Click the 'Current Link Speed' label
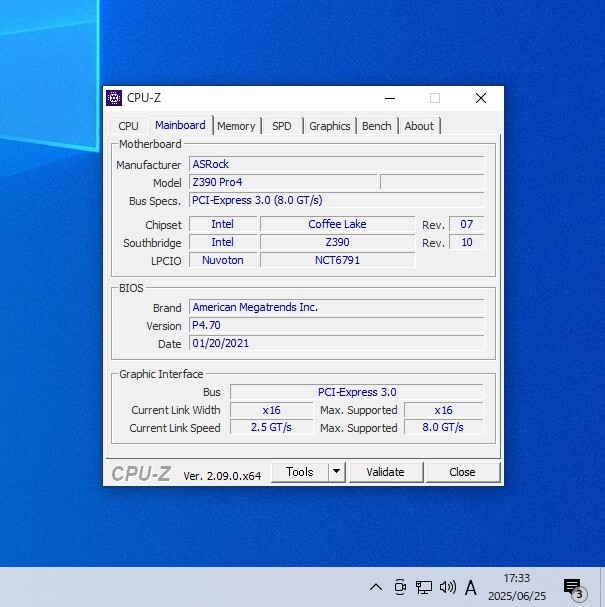The width and height of the screenshot is (605, 607). [175, 428]
